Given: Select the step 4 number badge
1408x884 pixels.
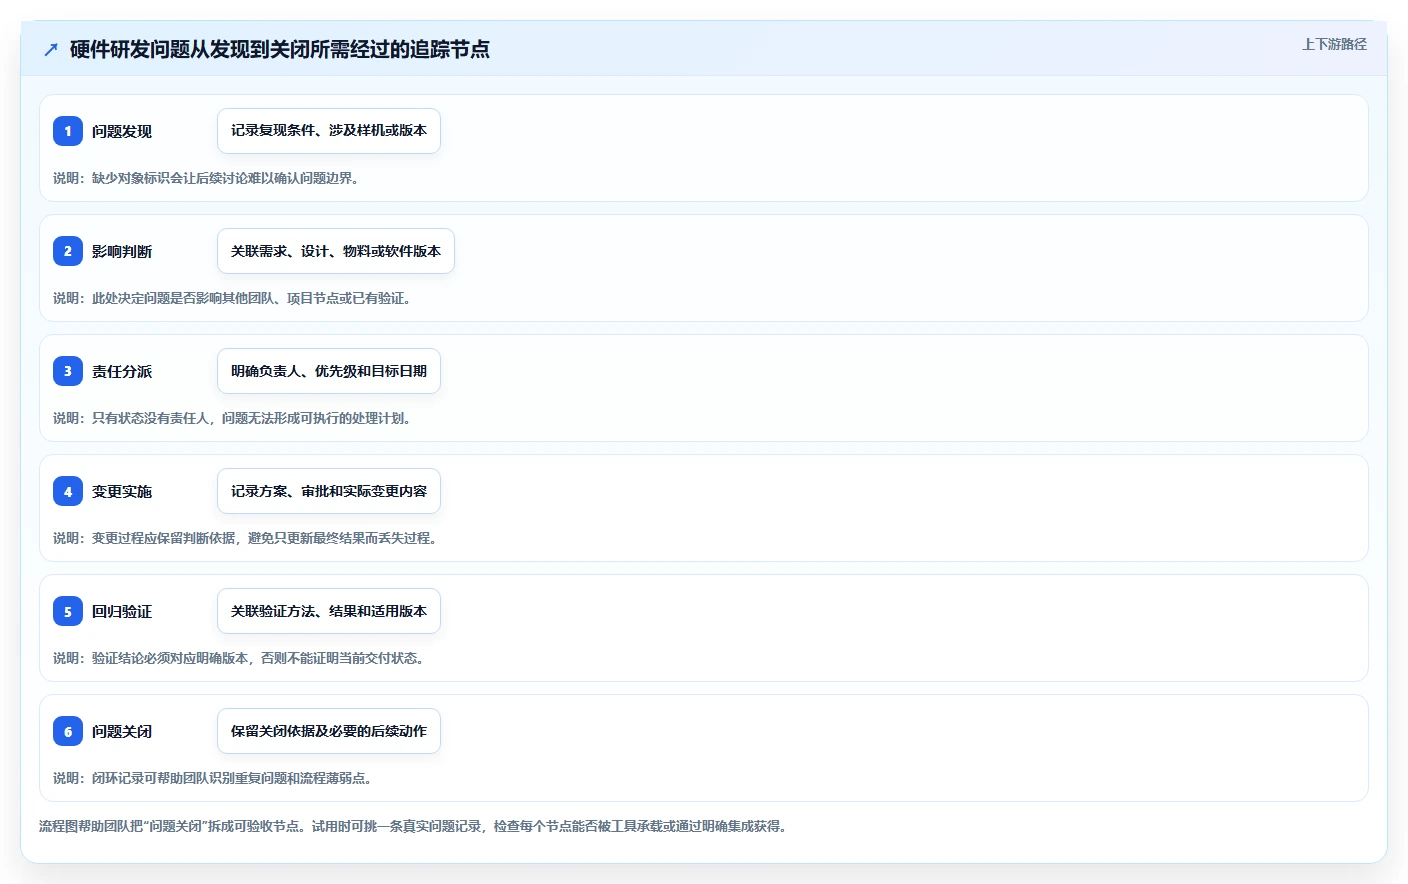Looking at the screenshot, I should (x=68, y=491).
